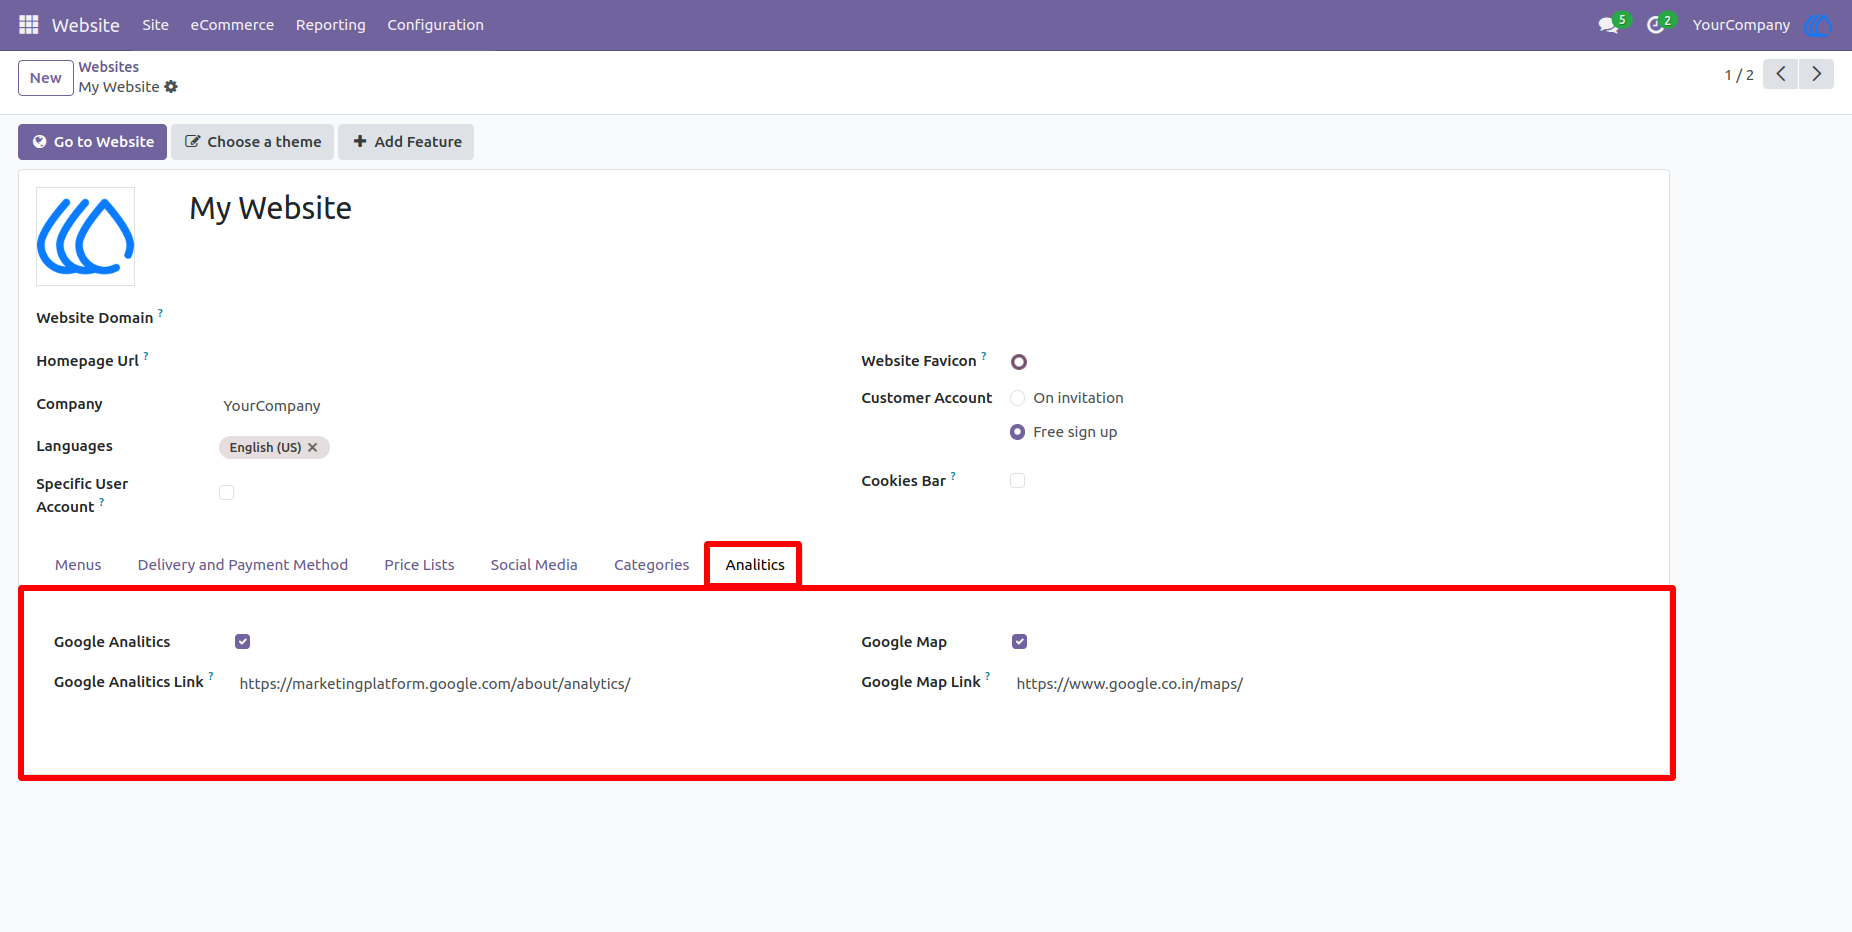1852x932 pixels.
Task: Click the gear icon beside My Website
Action: click(x=171, y=87)
